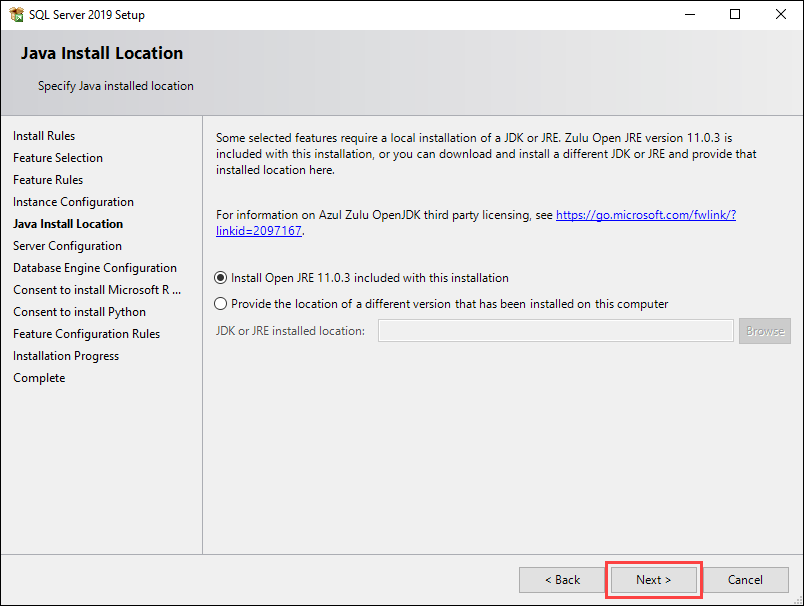Click Feature Configuration Rules step

pyautogui.click(x=87, y=334)
